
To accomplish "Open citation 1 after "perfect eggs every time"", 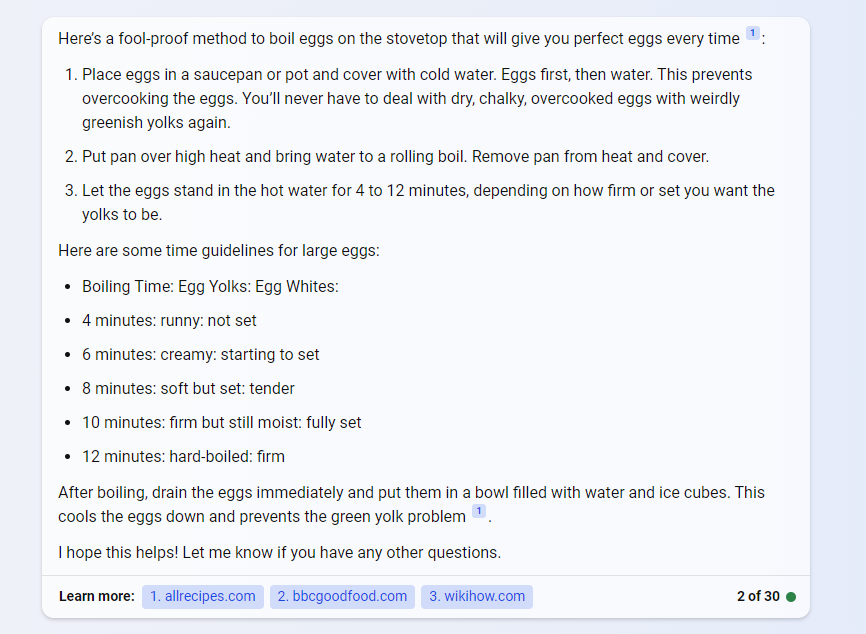I will [x=752, y=34].
